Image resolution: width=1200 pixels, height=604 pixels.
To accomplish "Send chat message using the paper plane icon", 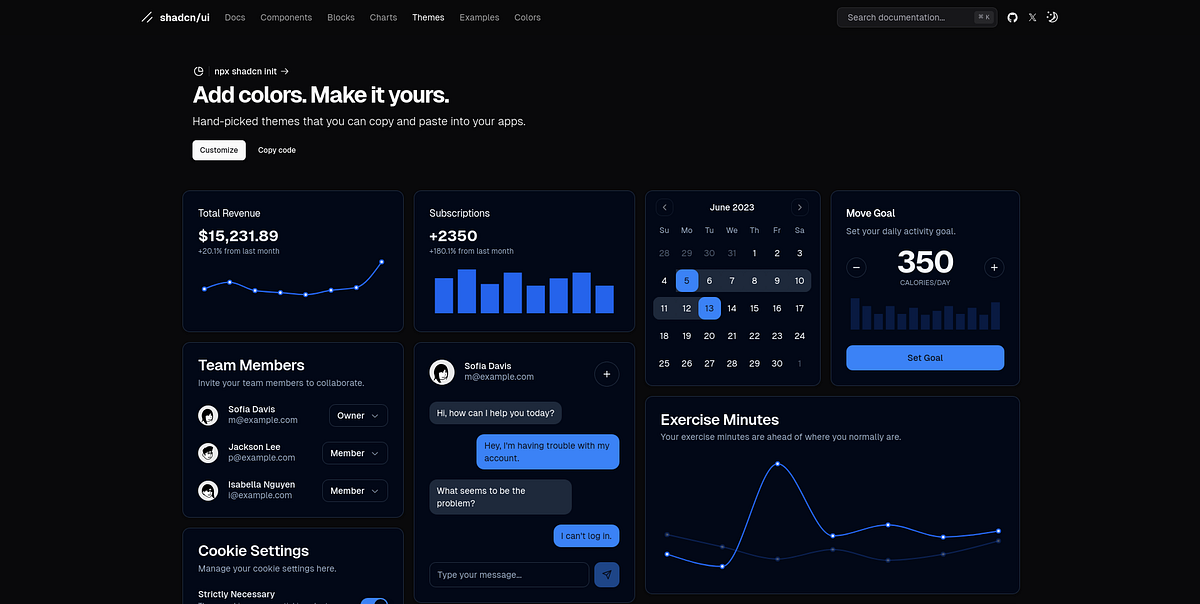I will (x=607, y=574).
